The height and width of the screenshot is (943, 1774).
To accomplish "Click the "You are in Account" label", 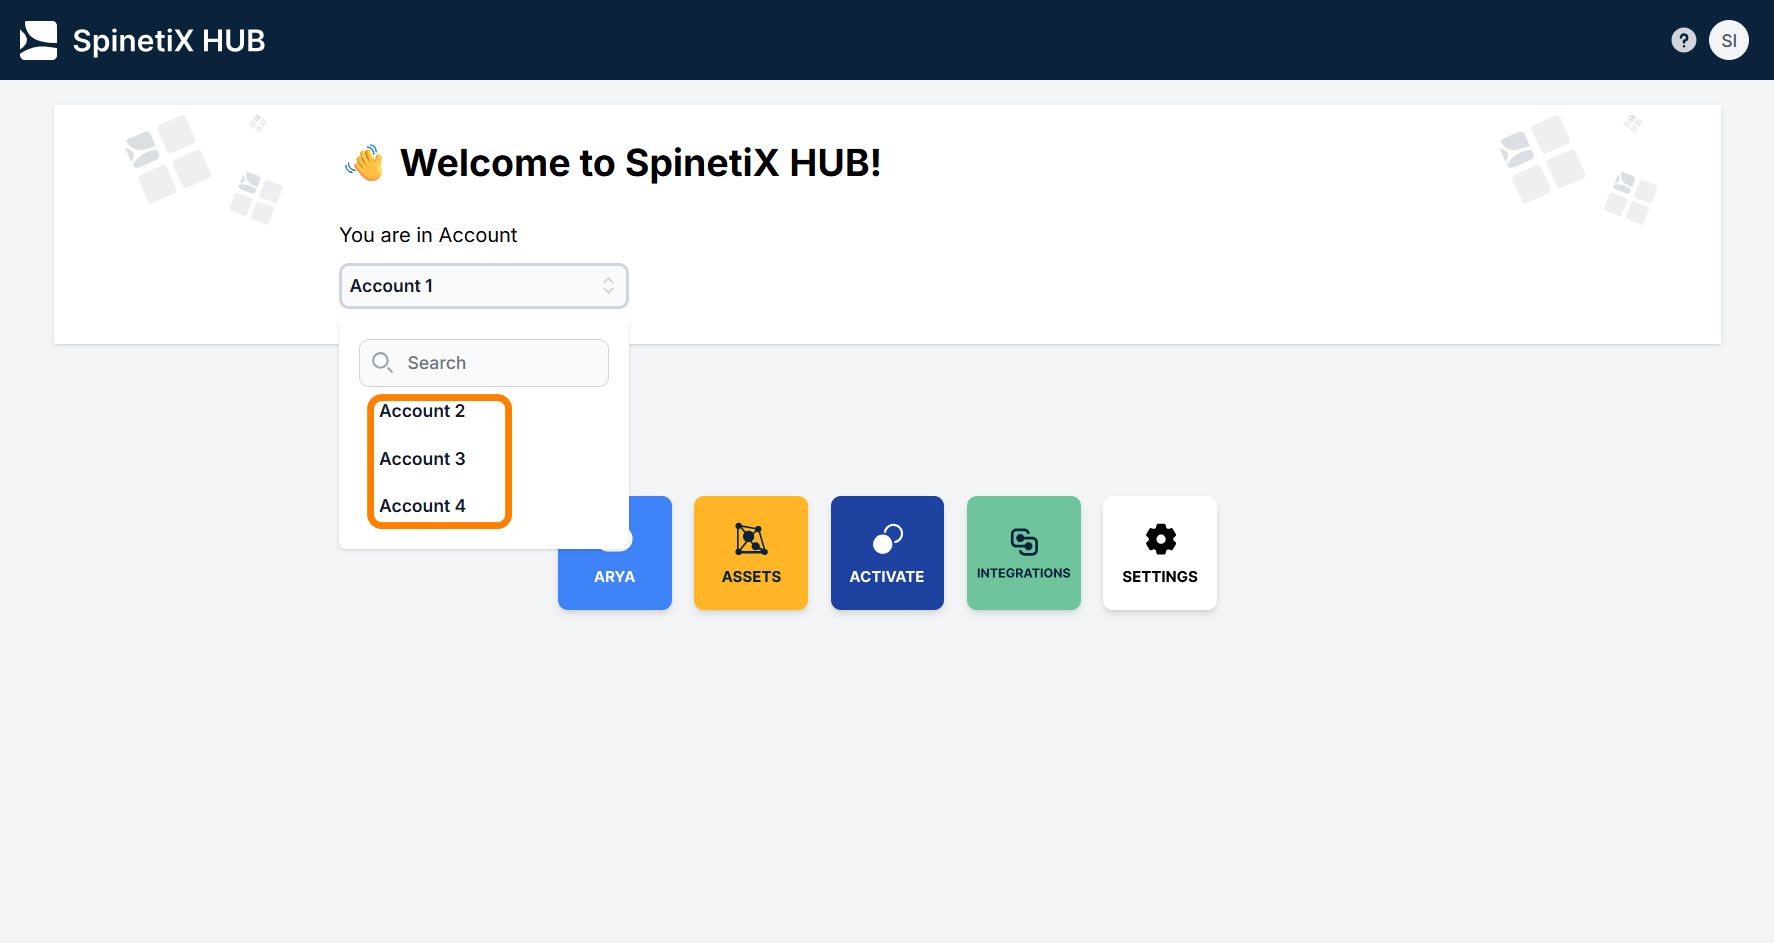I will [x=428, y=235].
